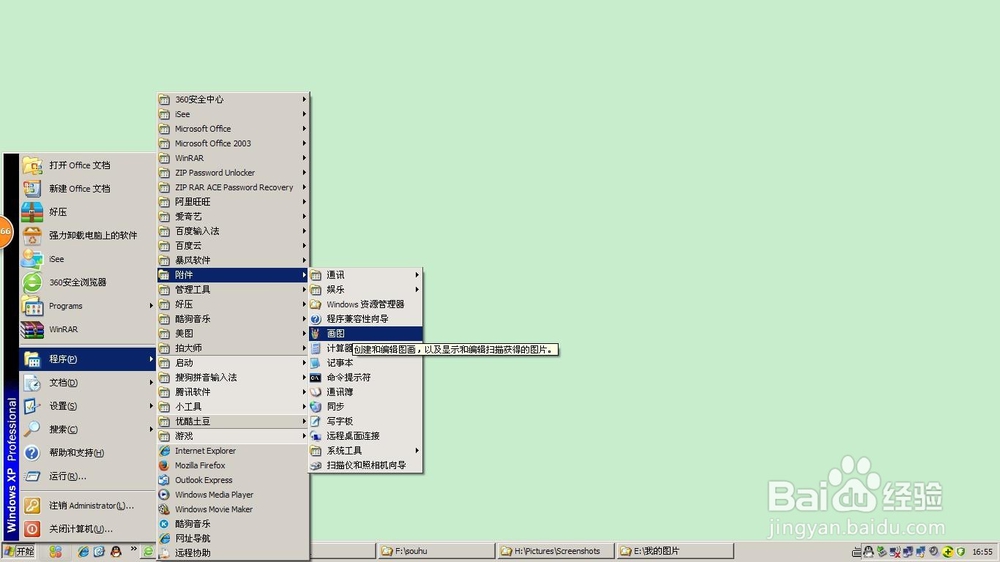Open 扫描仪和照相机向导 wizard
Screen dimensions: 1000x562
tap(365, 466)
